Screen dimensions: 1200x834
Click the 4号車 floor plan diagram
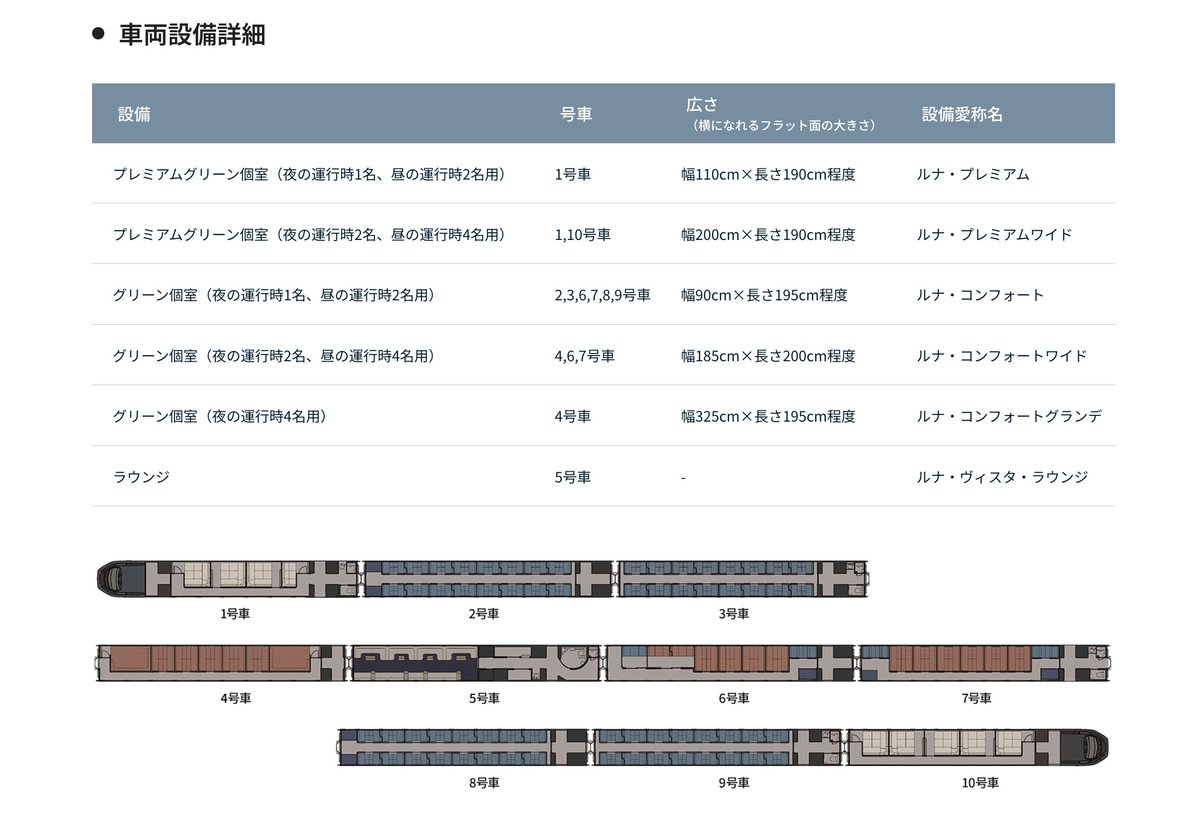coord(220,664)
